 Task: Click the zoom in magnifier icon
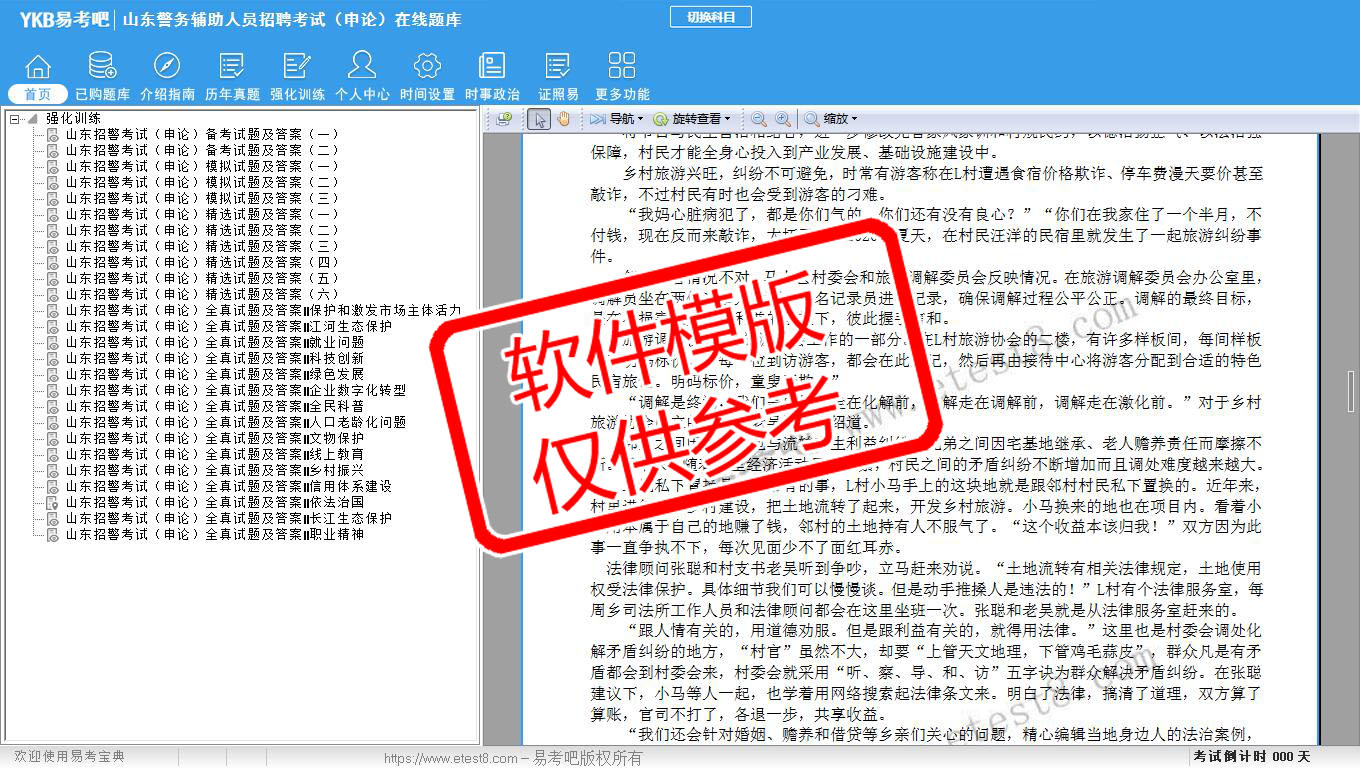pyautogui.click(x=782, y=119)
